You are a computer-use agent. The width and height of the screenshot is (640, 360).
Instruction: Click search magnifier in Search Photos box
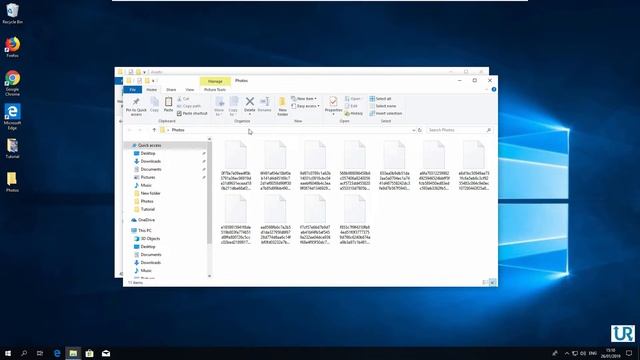pyautogui.click(x=489, y=130)
